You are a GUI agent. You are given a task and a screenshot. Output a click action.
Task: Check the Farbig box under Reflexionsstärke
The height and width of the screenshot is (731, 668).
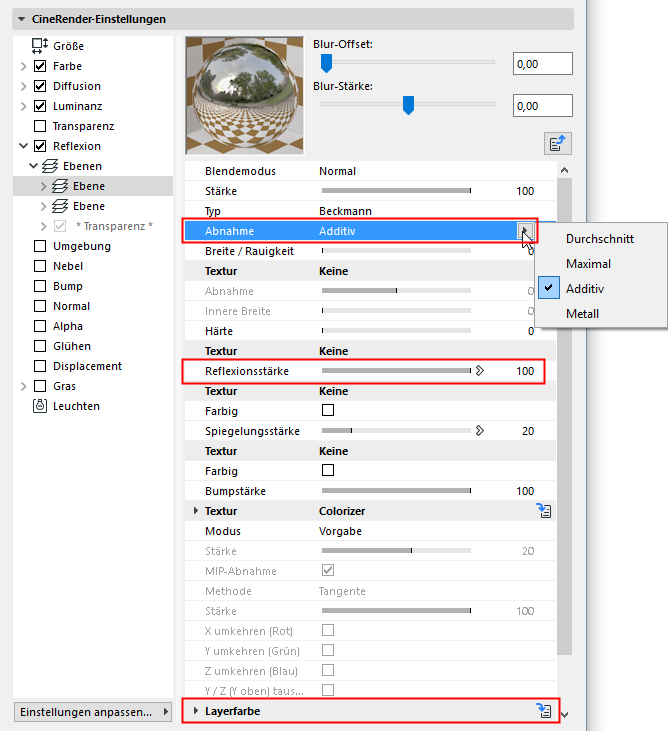tap(328, 410)
